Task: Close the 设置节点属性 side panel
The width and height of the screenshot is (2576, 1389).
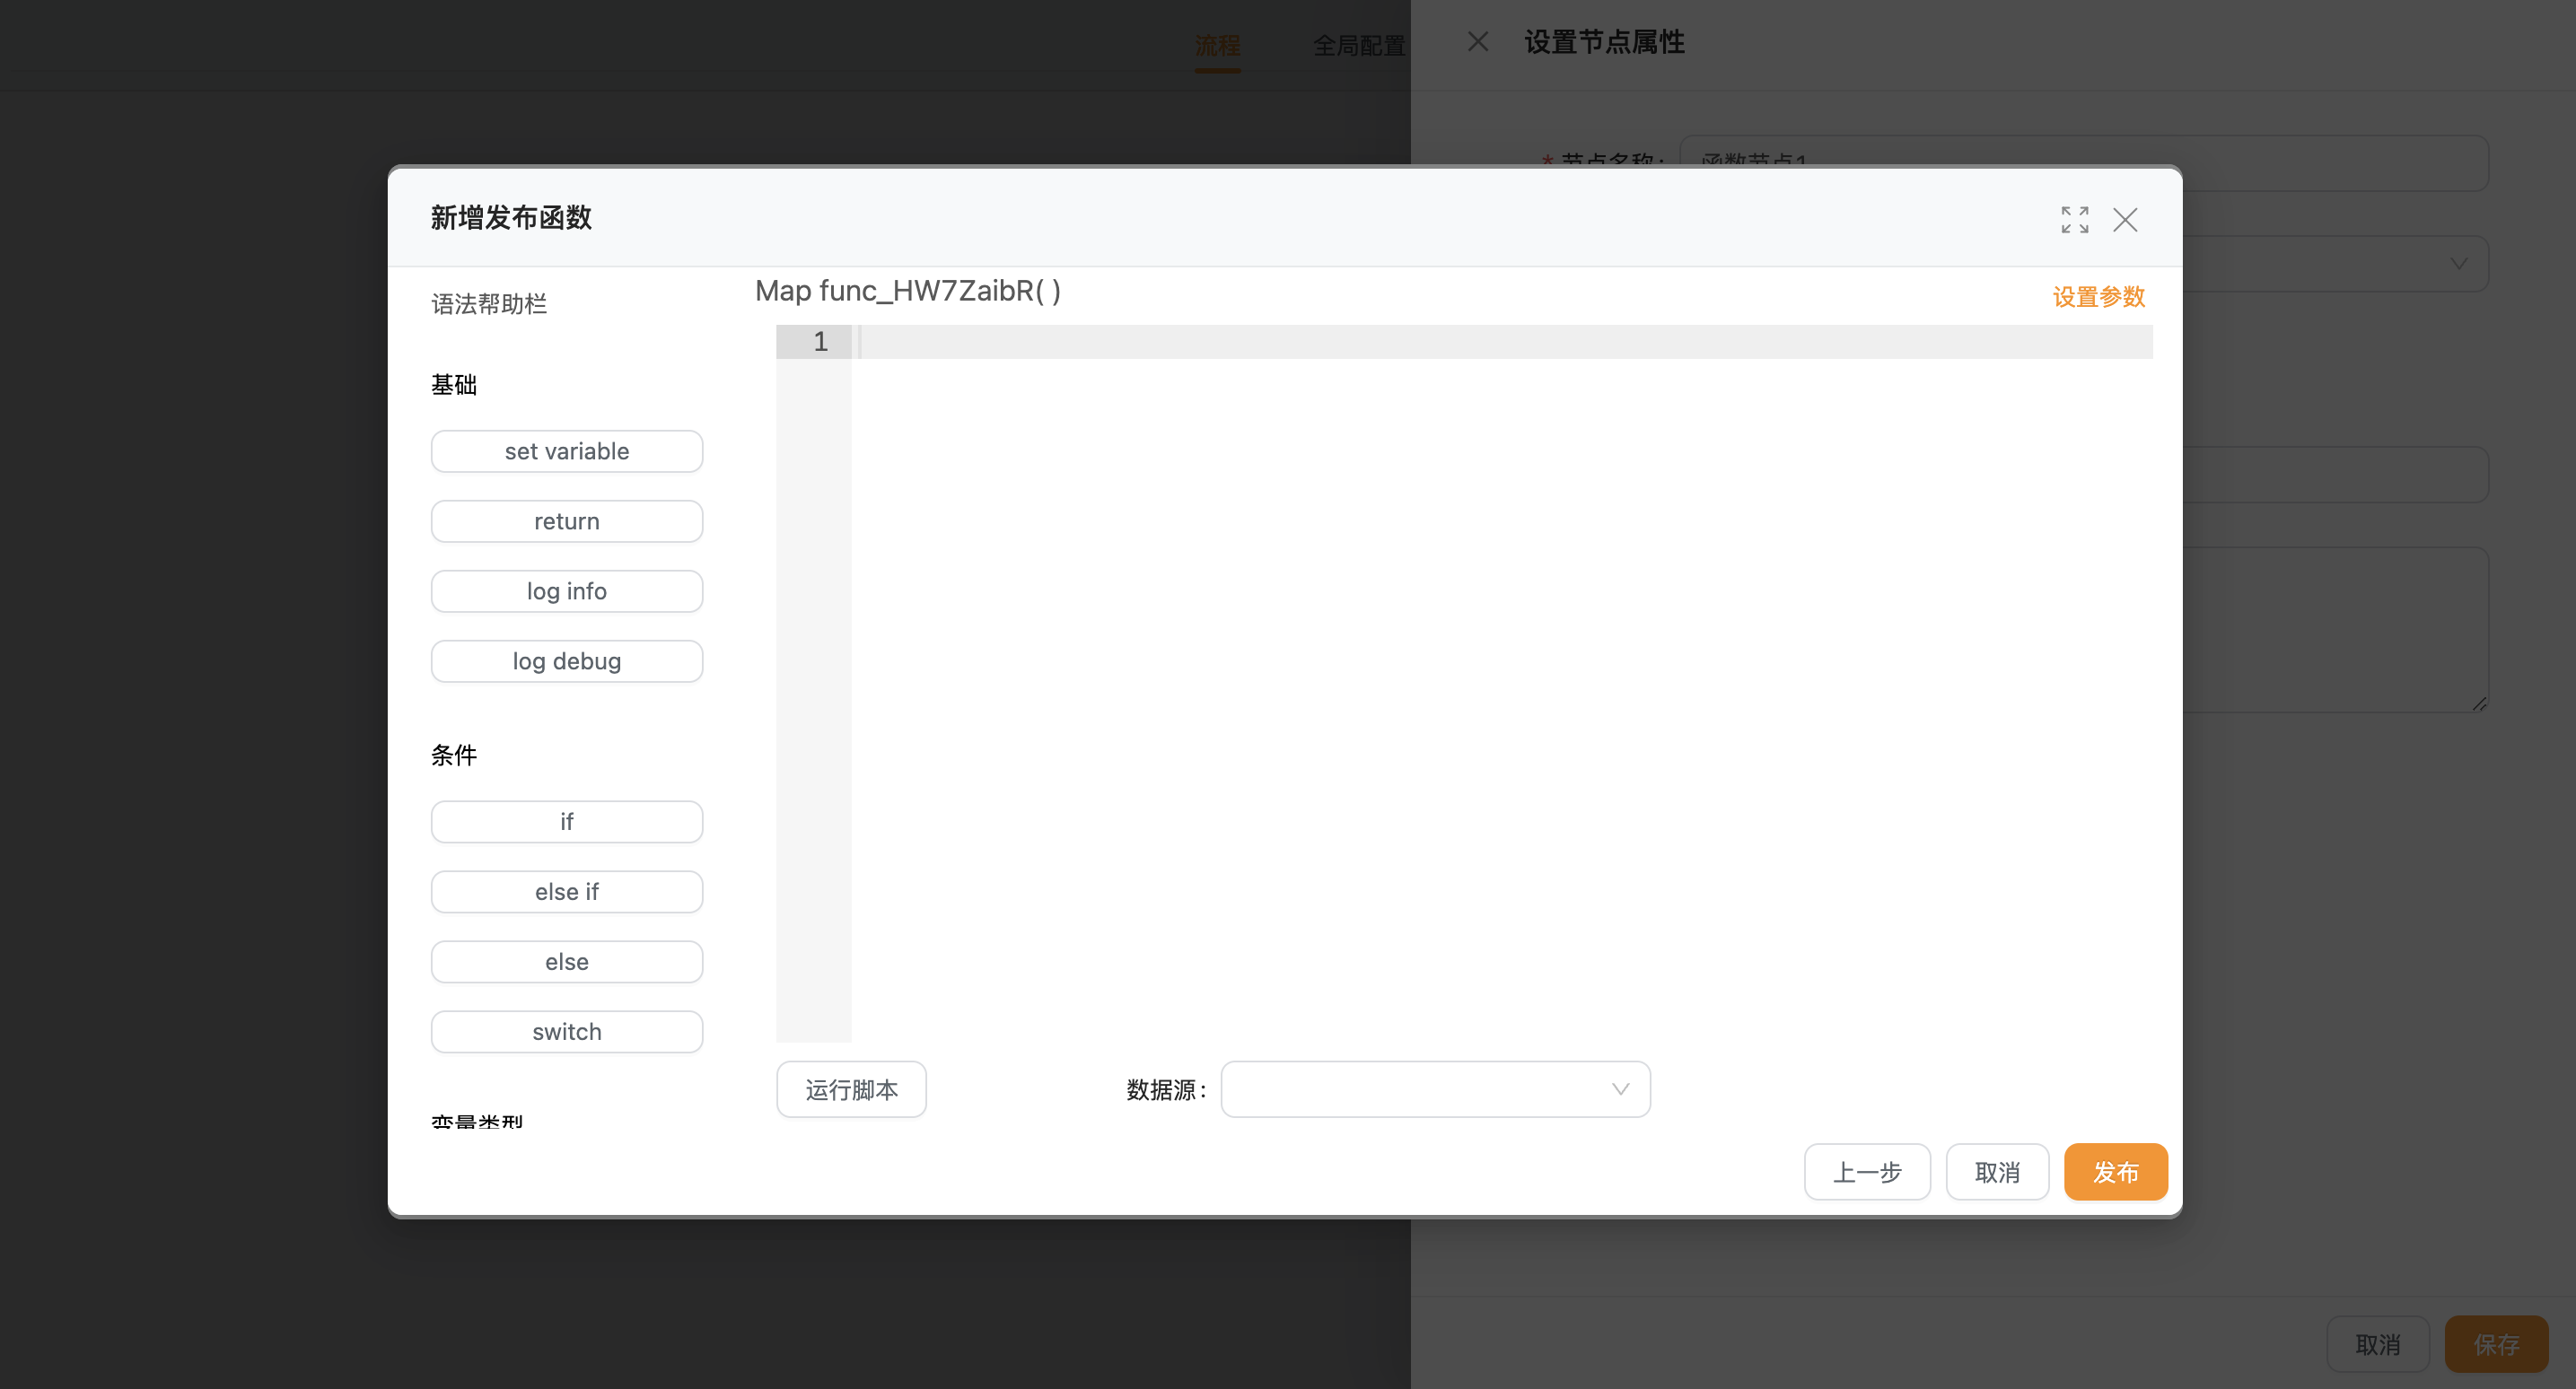Action: 1478,42
